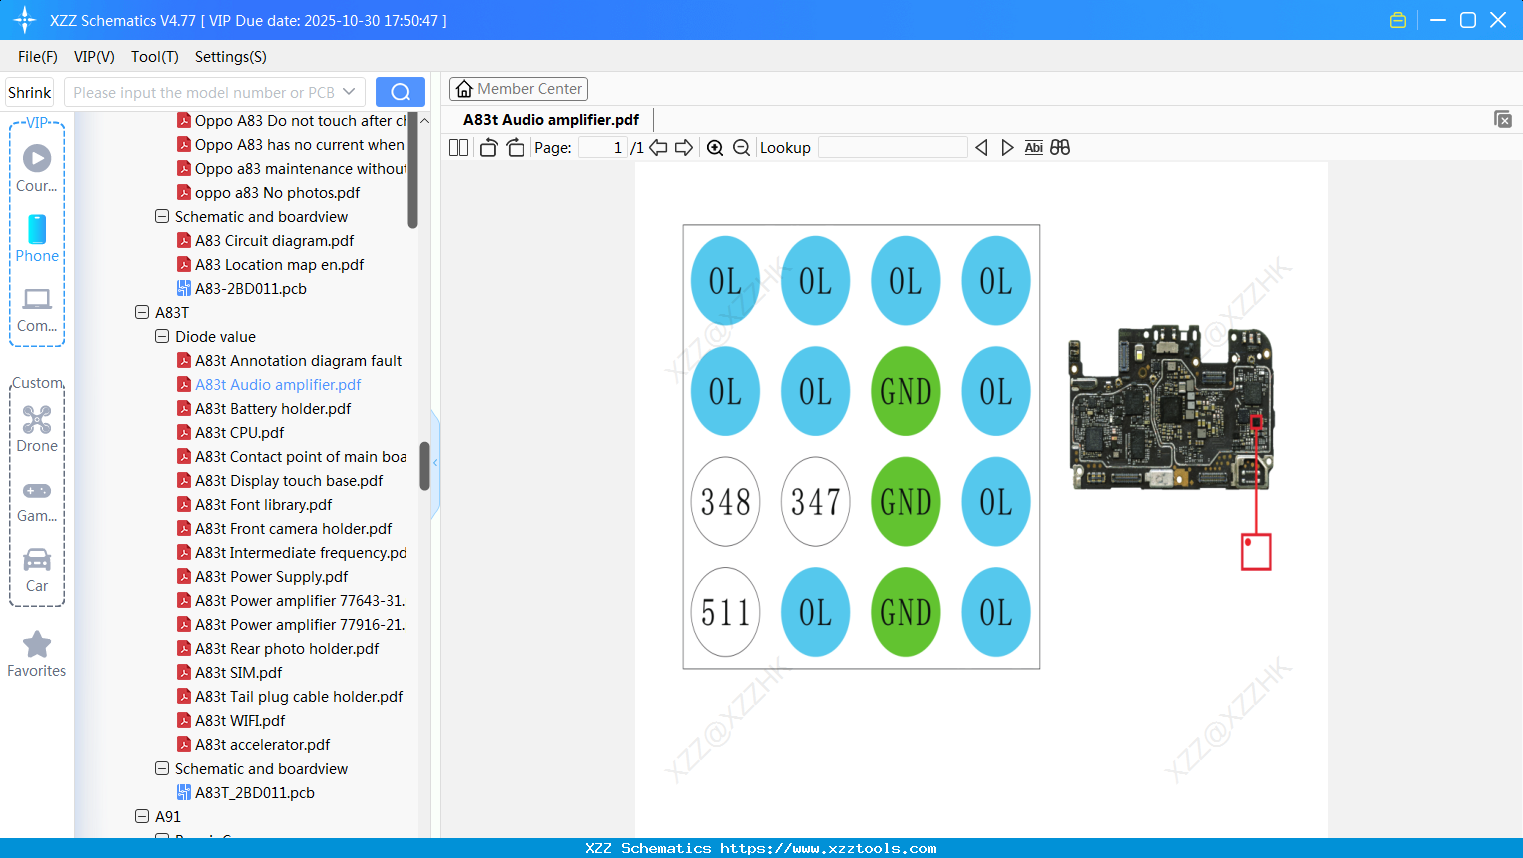This screenshot has height=858, width=1523.
Task: Open Favorites in the sidebar
Action: coord(37,655)
